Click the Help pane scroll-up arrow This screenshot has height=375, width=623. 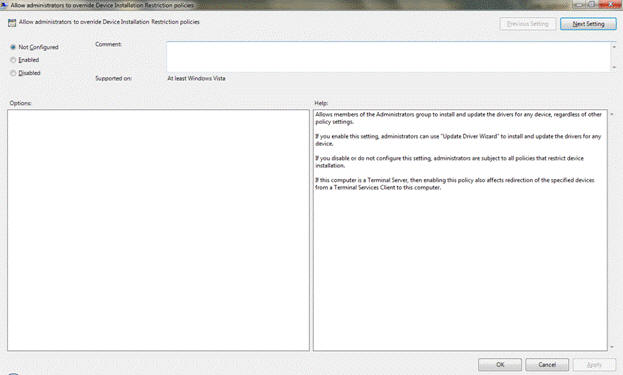pyautogui.click(x=612, y=114)
